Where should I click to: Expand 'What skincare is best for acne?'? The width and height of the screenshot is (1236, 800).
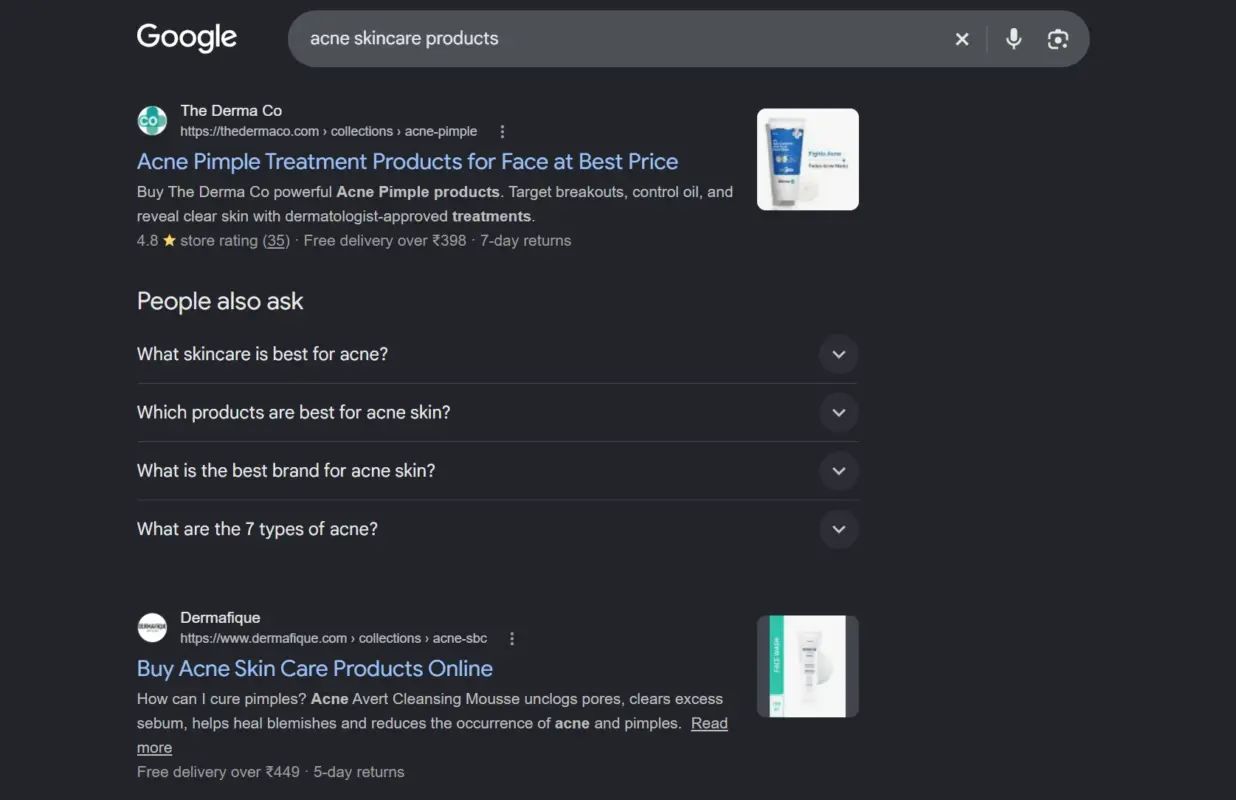497,354
